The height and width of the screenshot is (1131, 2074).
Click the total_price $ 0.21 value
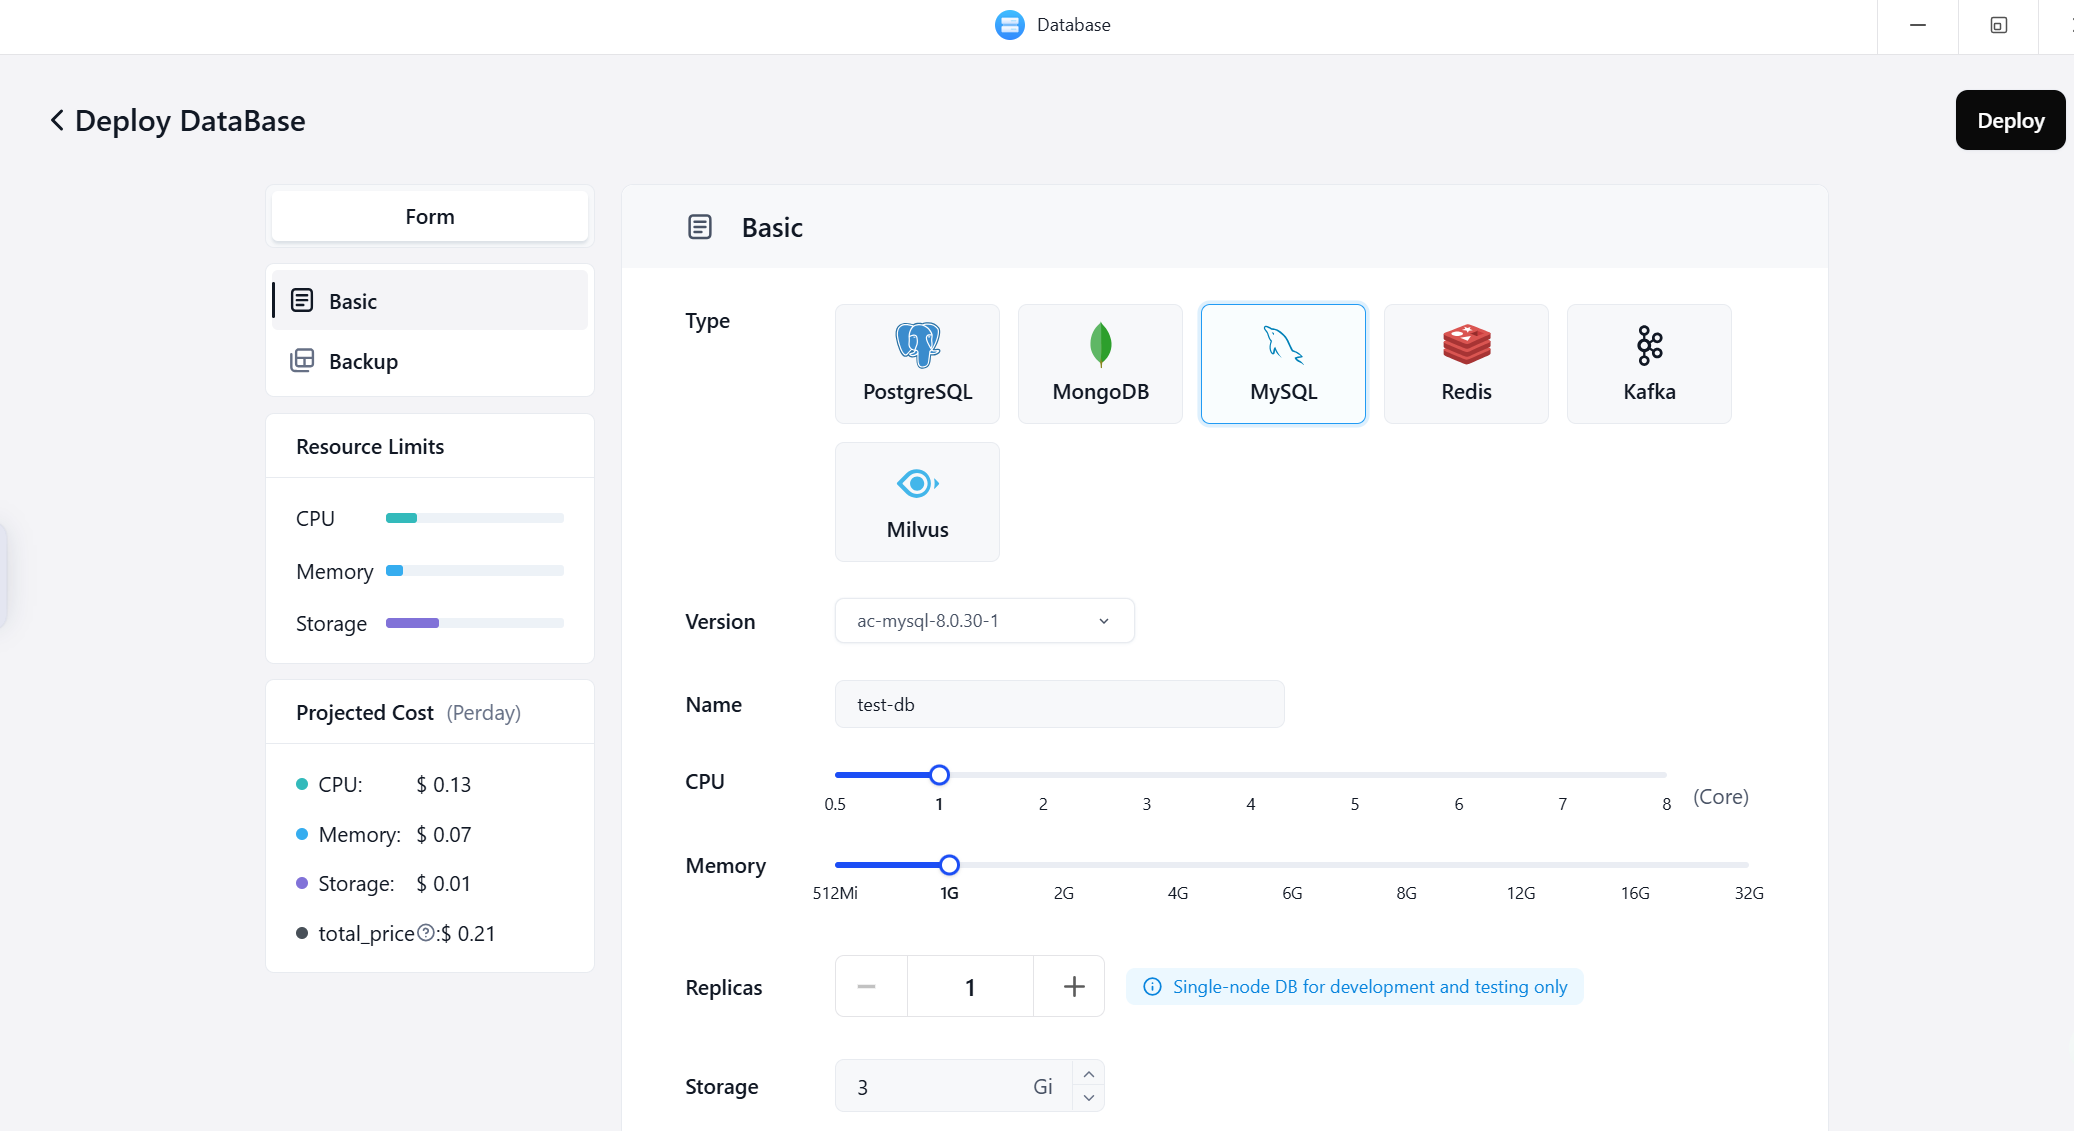coord(468,933)
